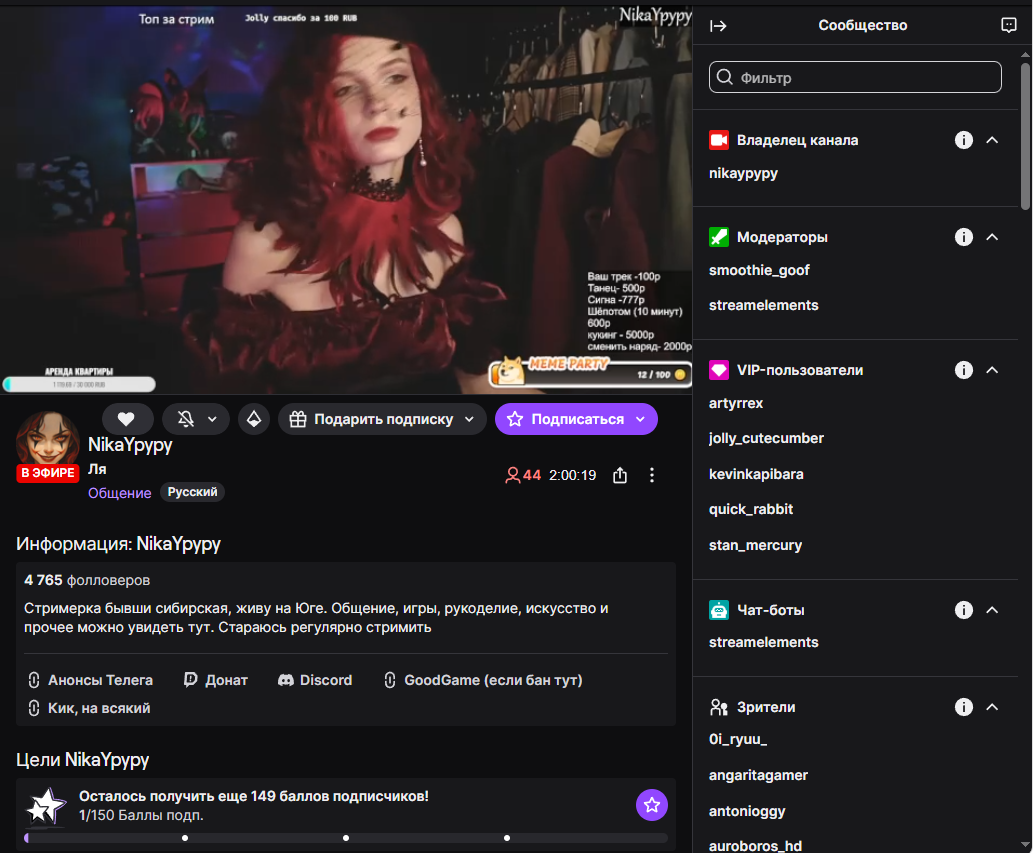Select viewer auroboros_hd
1036x853 pixels.
(x=756, y=845)
